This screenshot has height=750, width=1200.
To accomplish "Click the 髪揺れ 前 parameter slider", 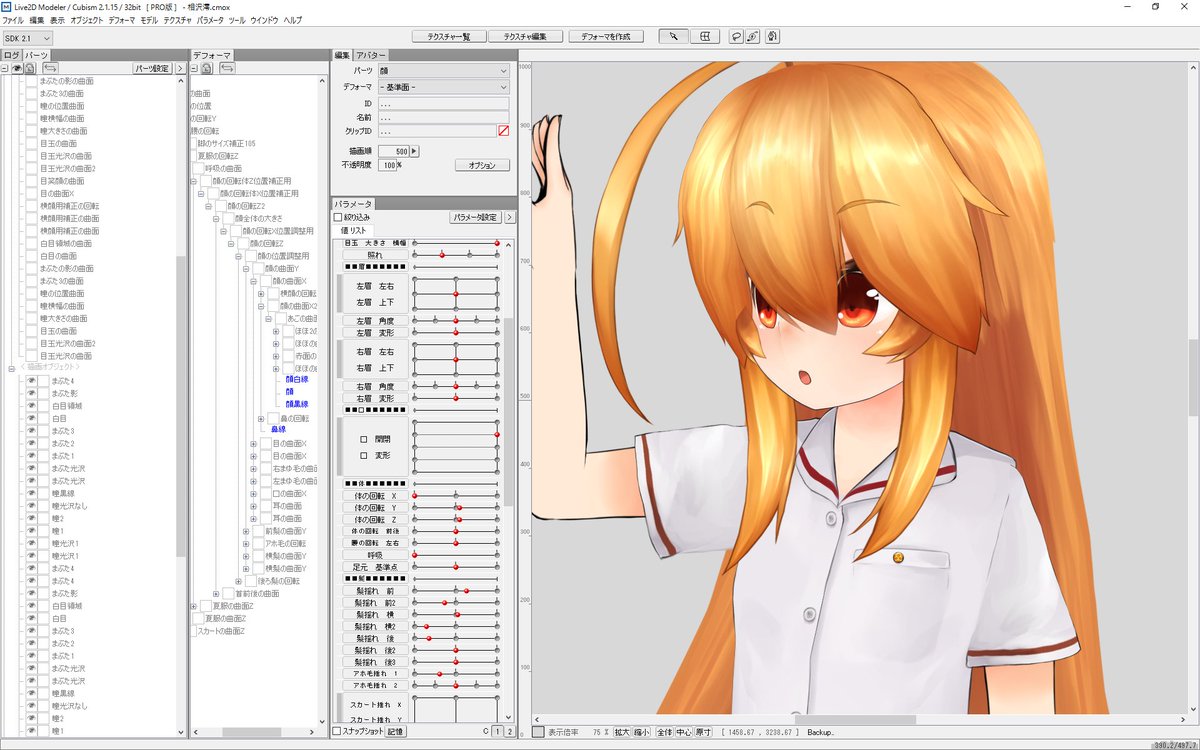I will (x=456, y=591).
